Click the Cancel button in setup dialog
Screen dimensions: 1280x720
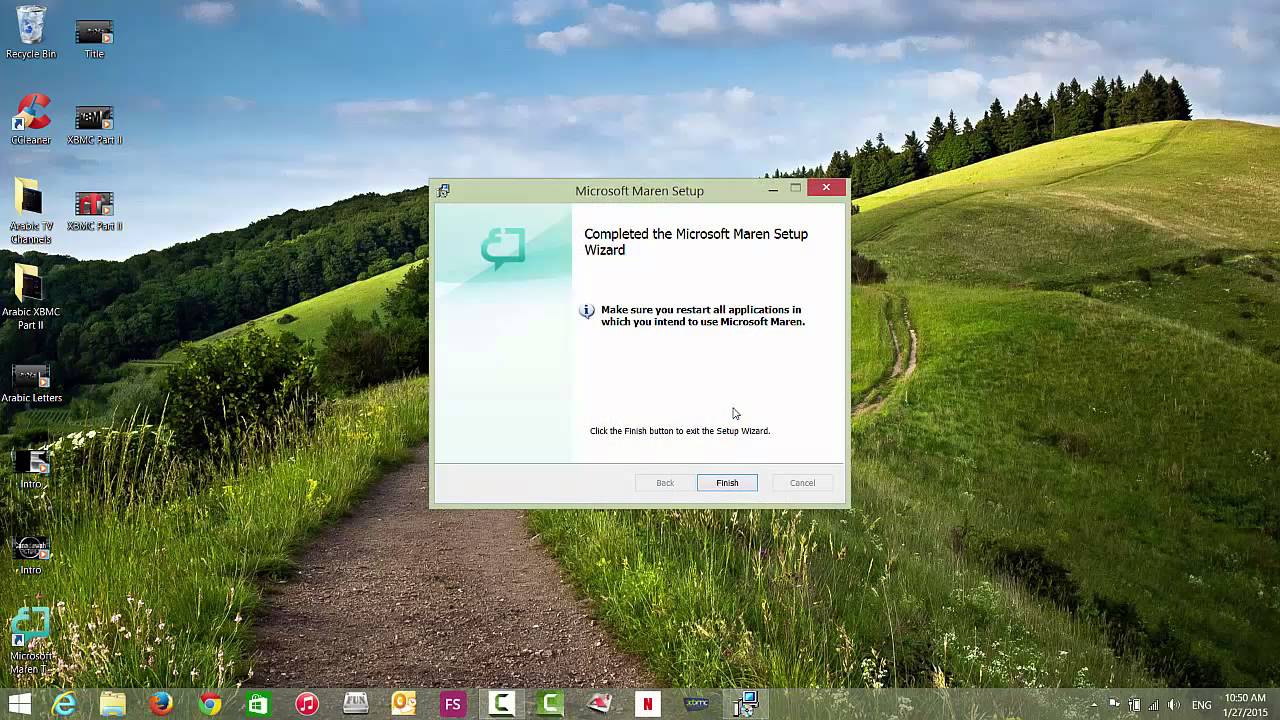(802, 483)
